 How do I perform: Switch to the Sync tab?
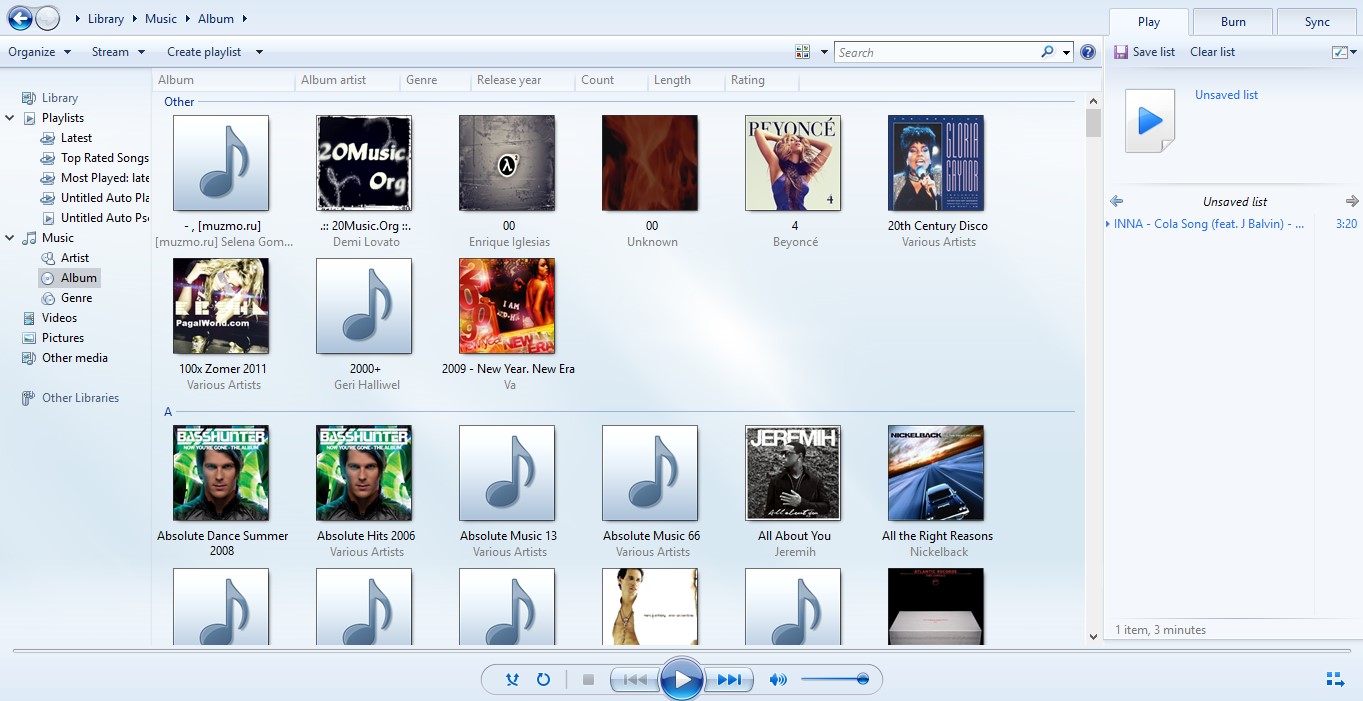pos(1317,22)
